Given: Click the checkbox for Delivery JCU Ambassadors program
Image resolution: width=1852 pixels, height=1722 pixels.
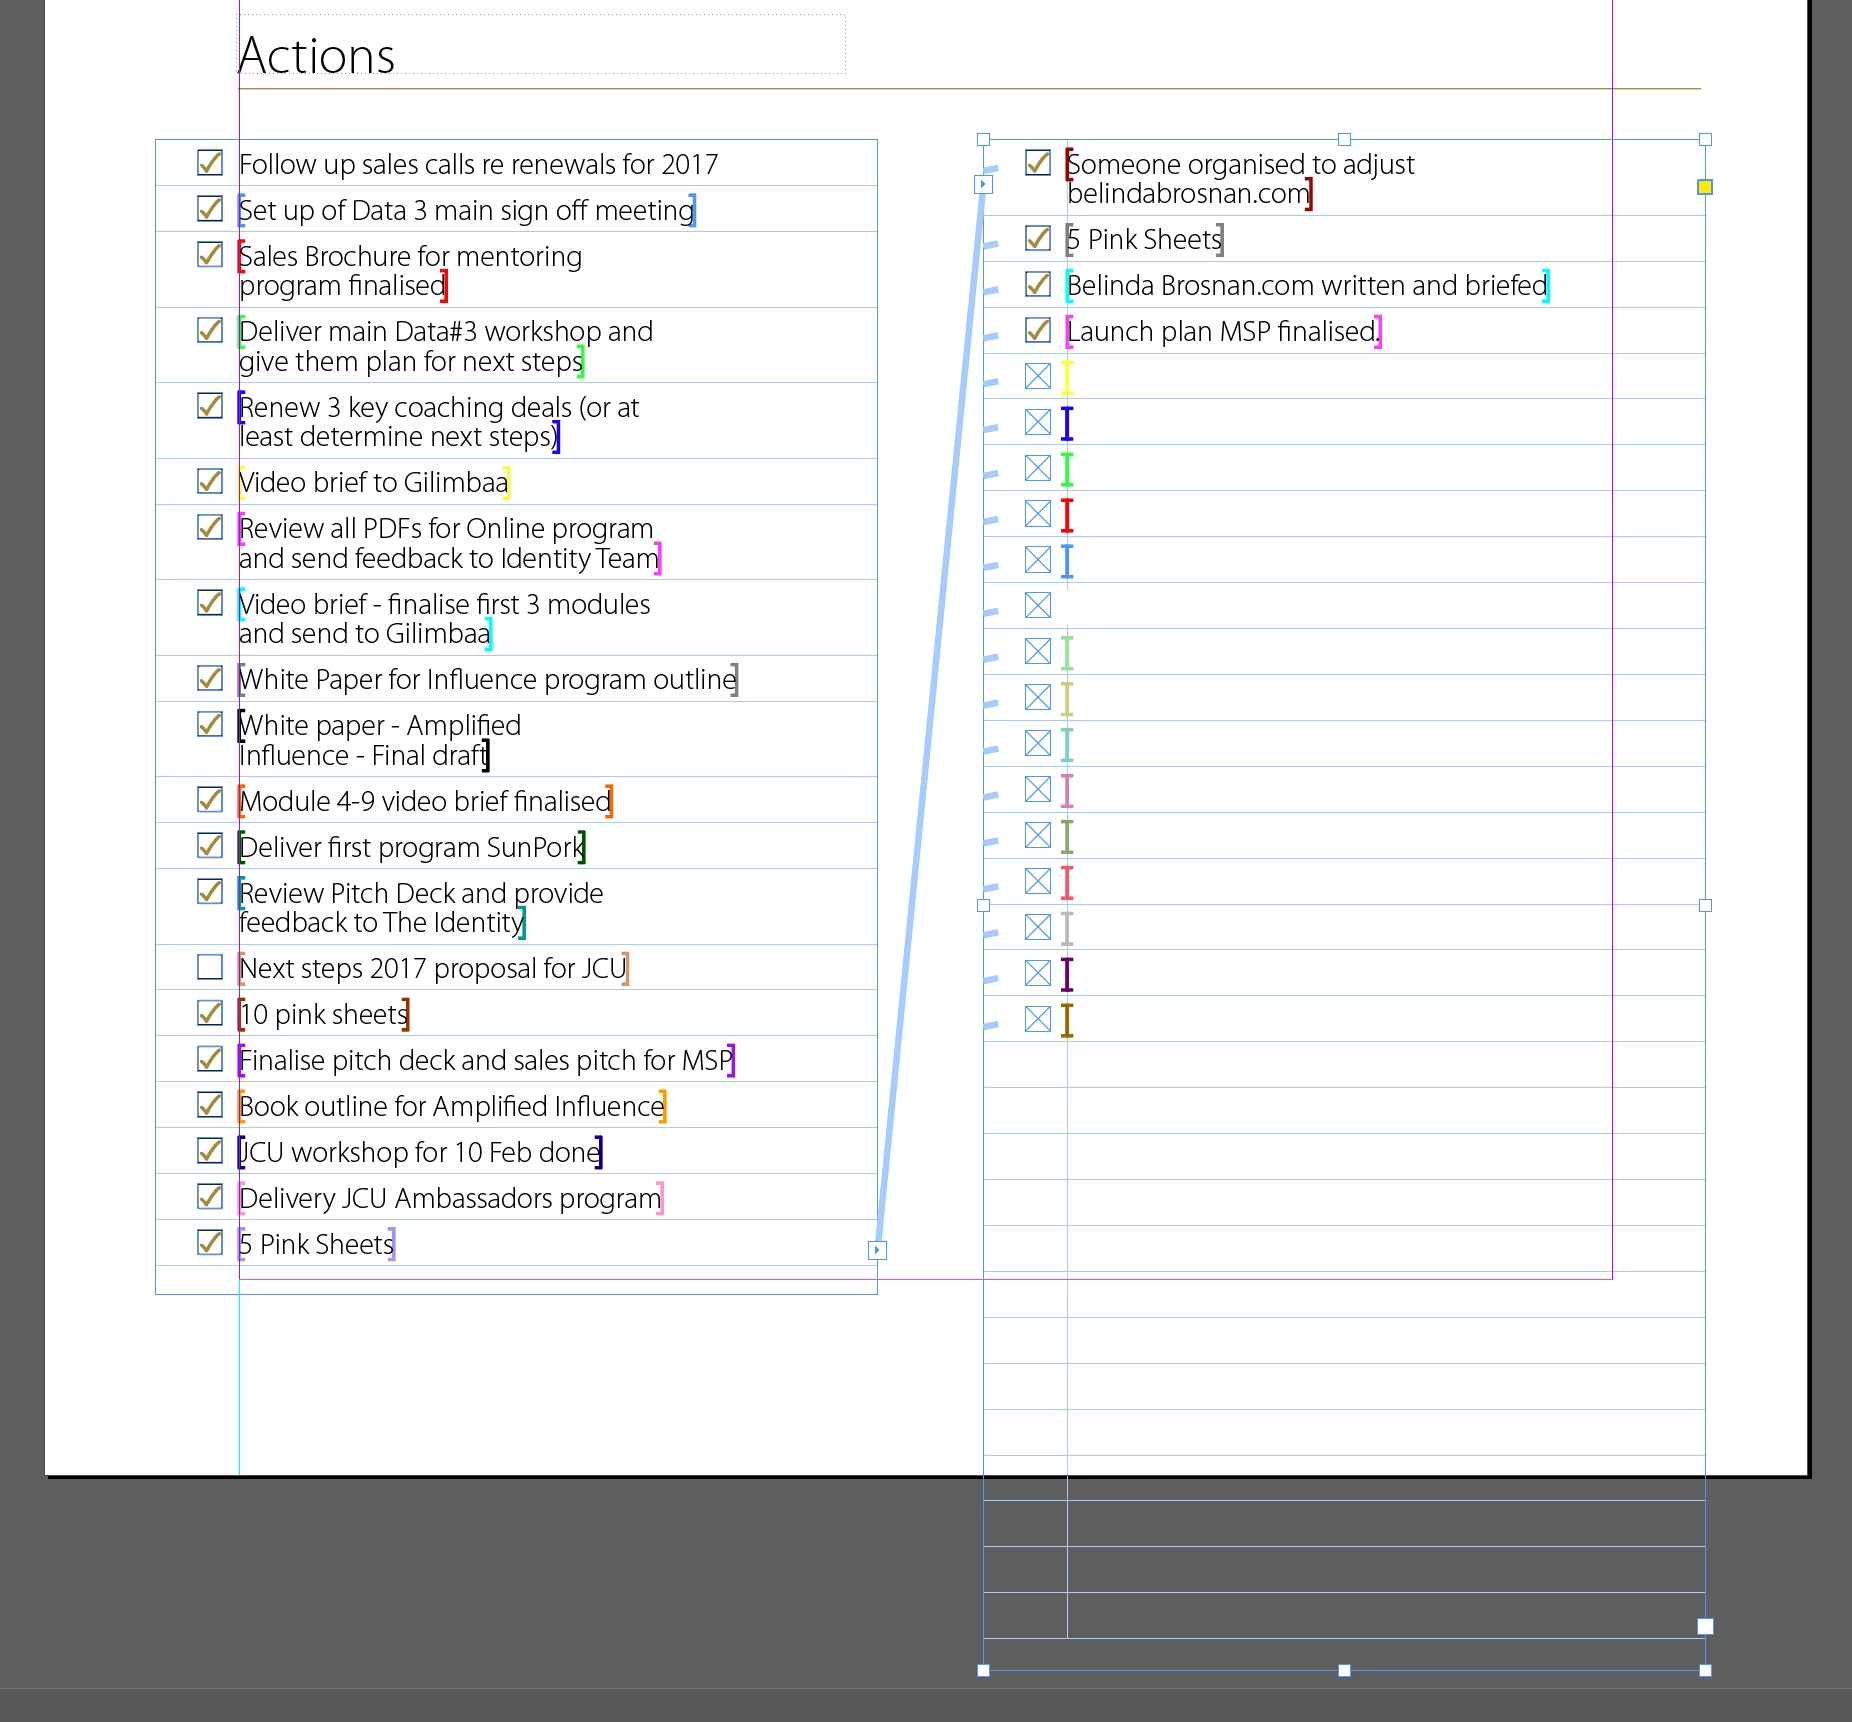Looking at the screenshot, I should (210, 1196).
